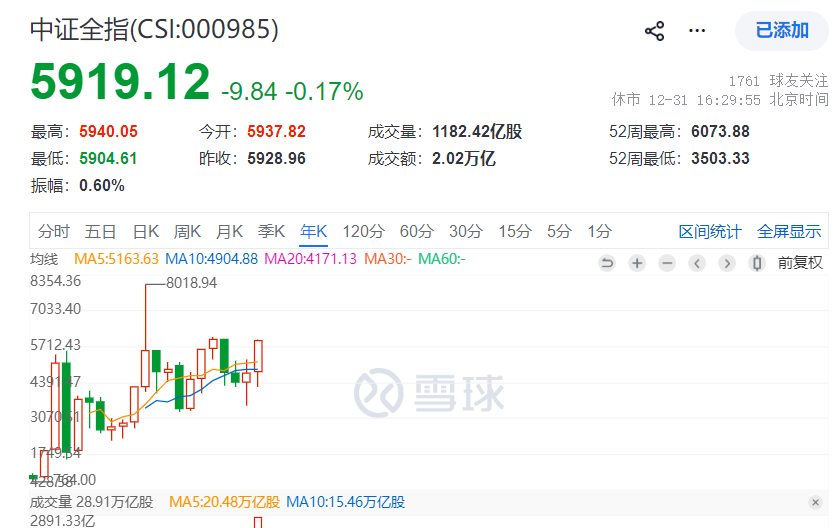
Task: Zoom in chart with plus icon
Action: (637, 263)
